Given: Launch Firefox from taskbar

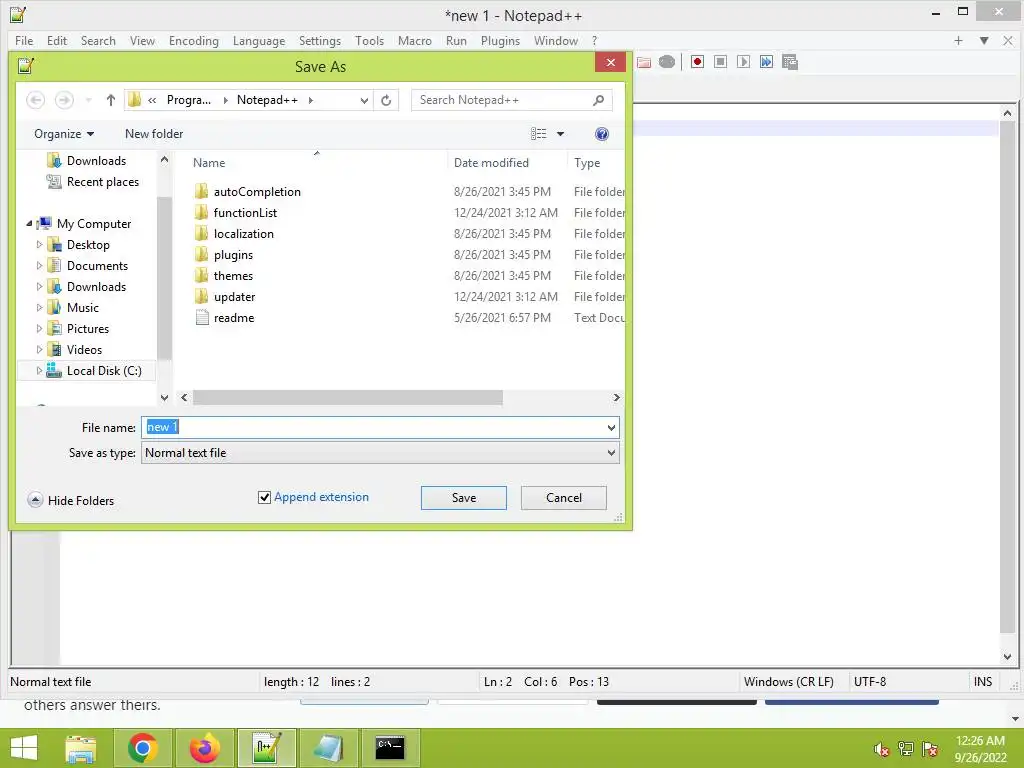Looking at the screenshot, I should [204, 748].
